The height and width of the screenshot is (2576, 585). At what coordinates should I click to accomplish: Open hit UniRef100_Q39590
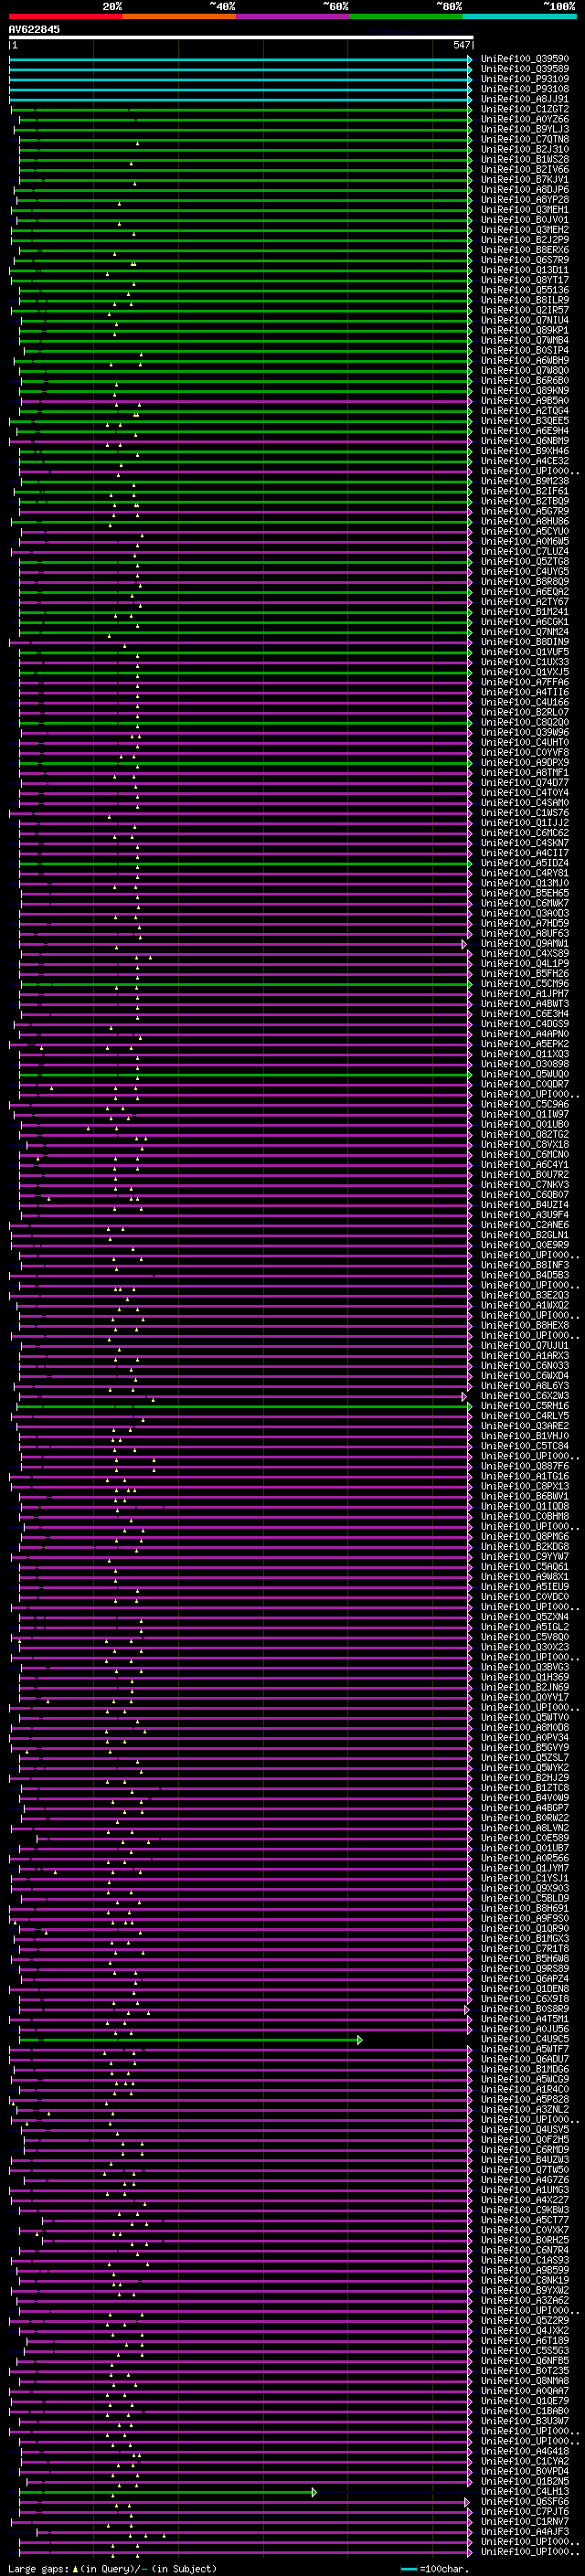click(x=524, y=59)
